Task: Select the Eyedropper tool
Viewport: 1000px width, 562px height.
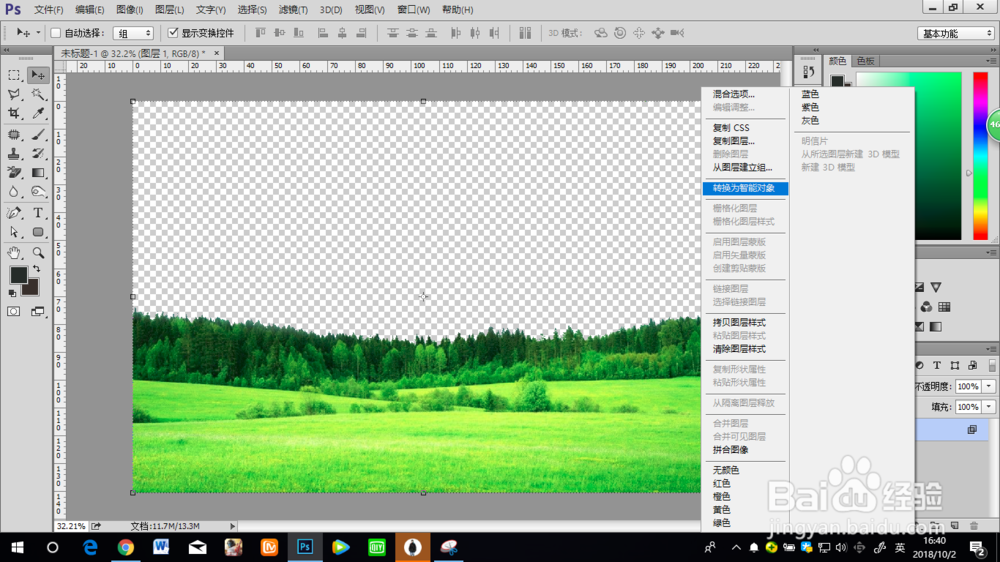Action: pos(38,114)
